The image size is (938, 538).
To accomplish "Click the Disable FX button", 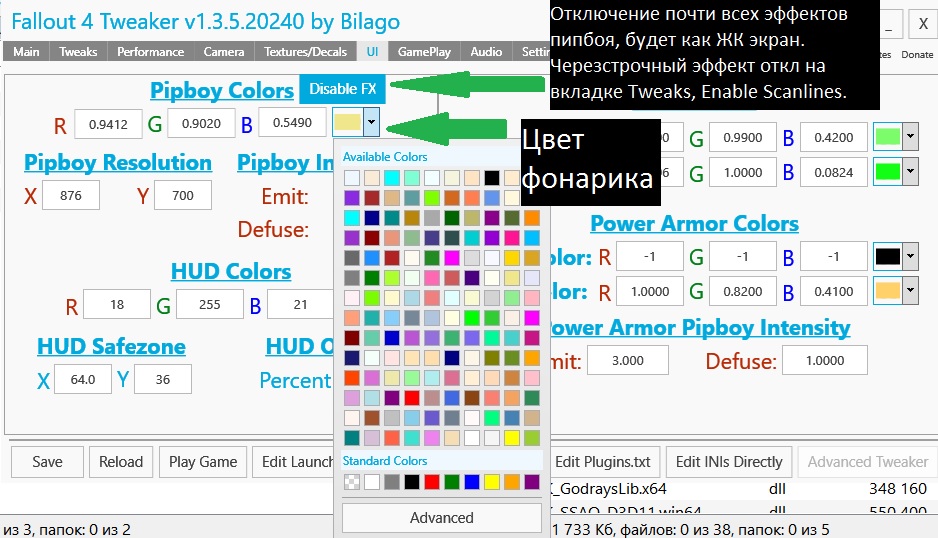I will pyautogui.click(x=342, y=89).
